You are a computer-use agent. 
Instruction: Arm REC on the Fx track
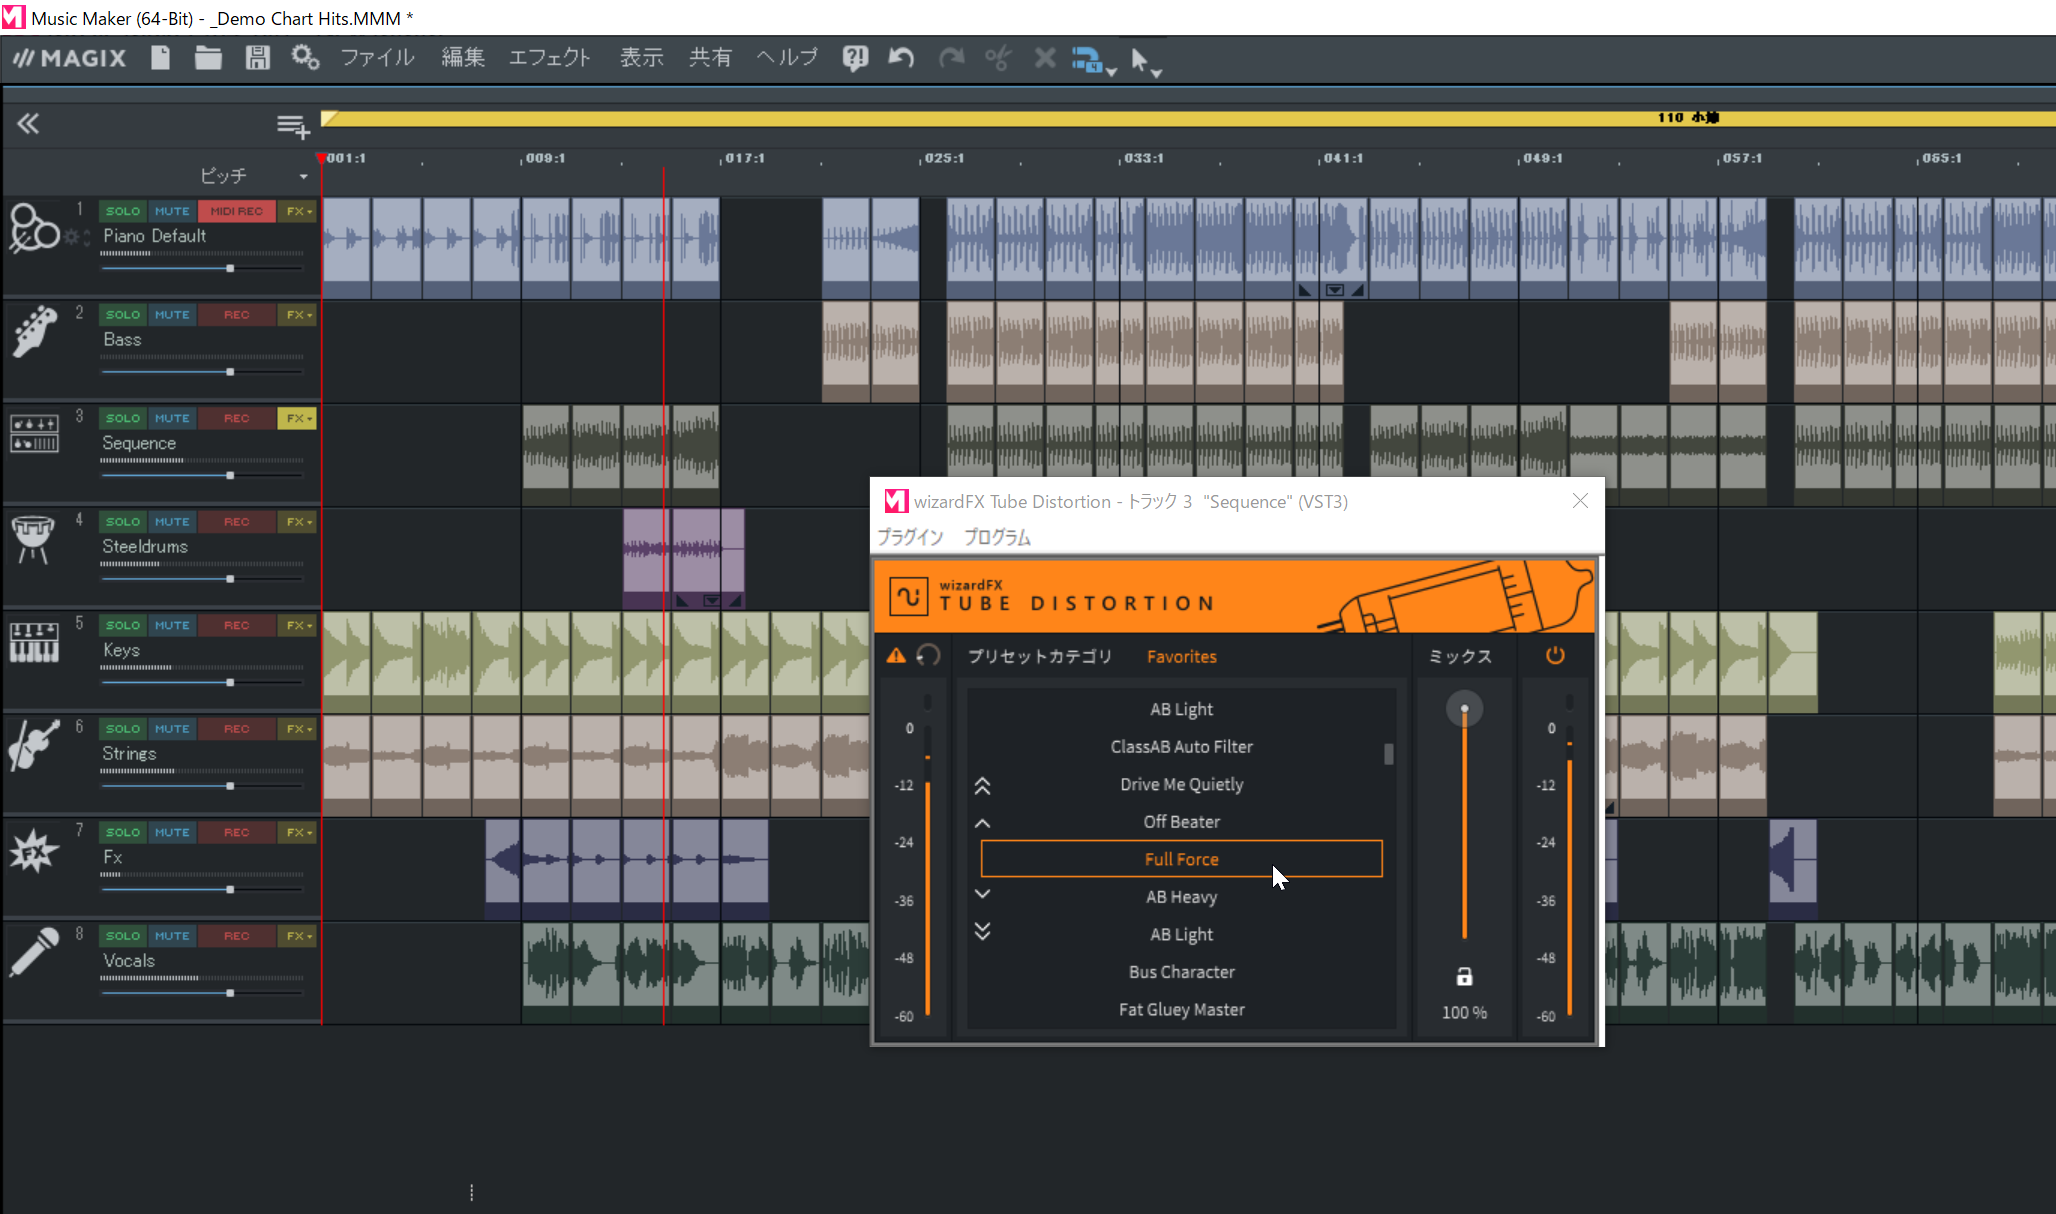tap(236, 832)
